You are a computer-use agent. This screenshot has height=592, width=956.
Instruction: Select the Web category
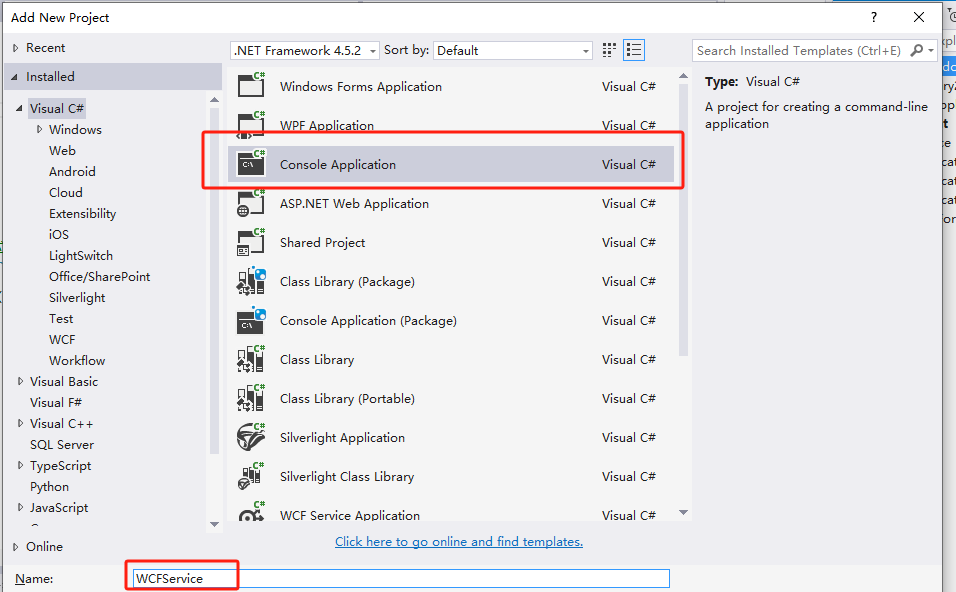click(62, 151)
